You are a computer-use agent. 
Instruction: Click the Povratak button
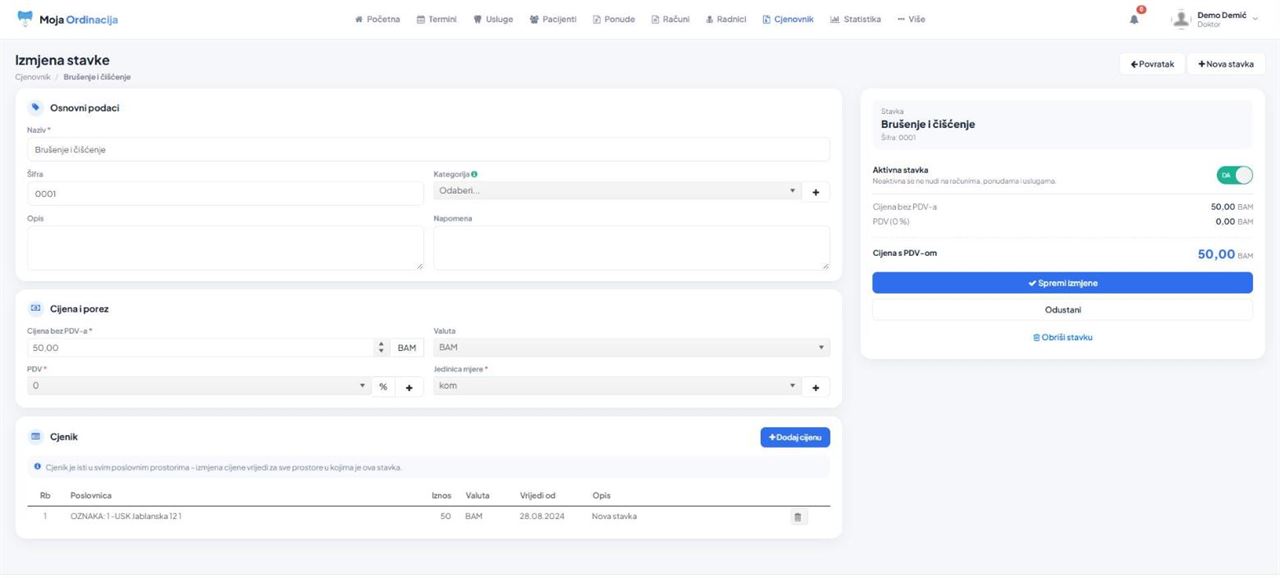1152,64
